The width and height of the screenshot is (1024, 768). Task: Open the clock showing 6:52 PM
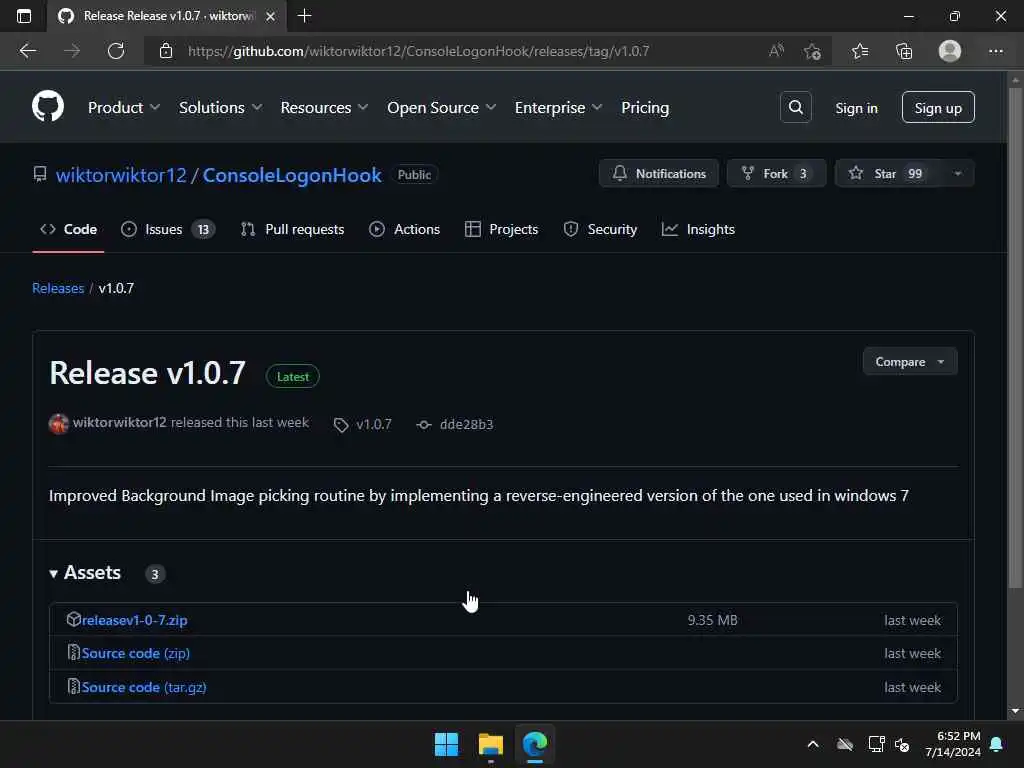point(953,744)
